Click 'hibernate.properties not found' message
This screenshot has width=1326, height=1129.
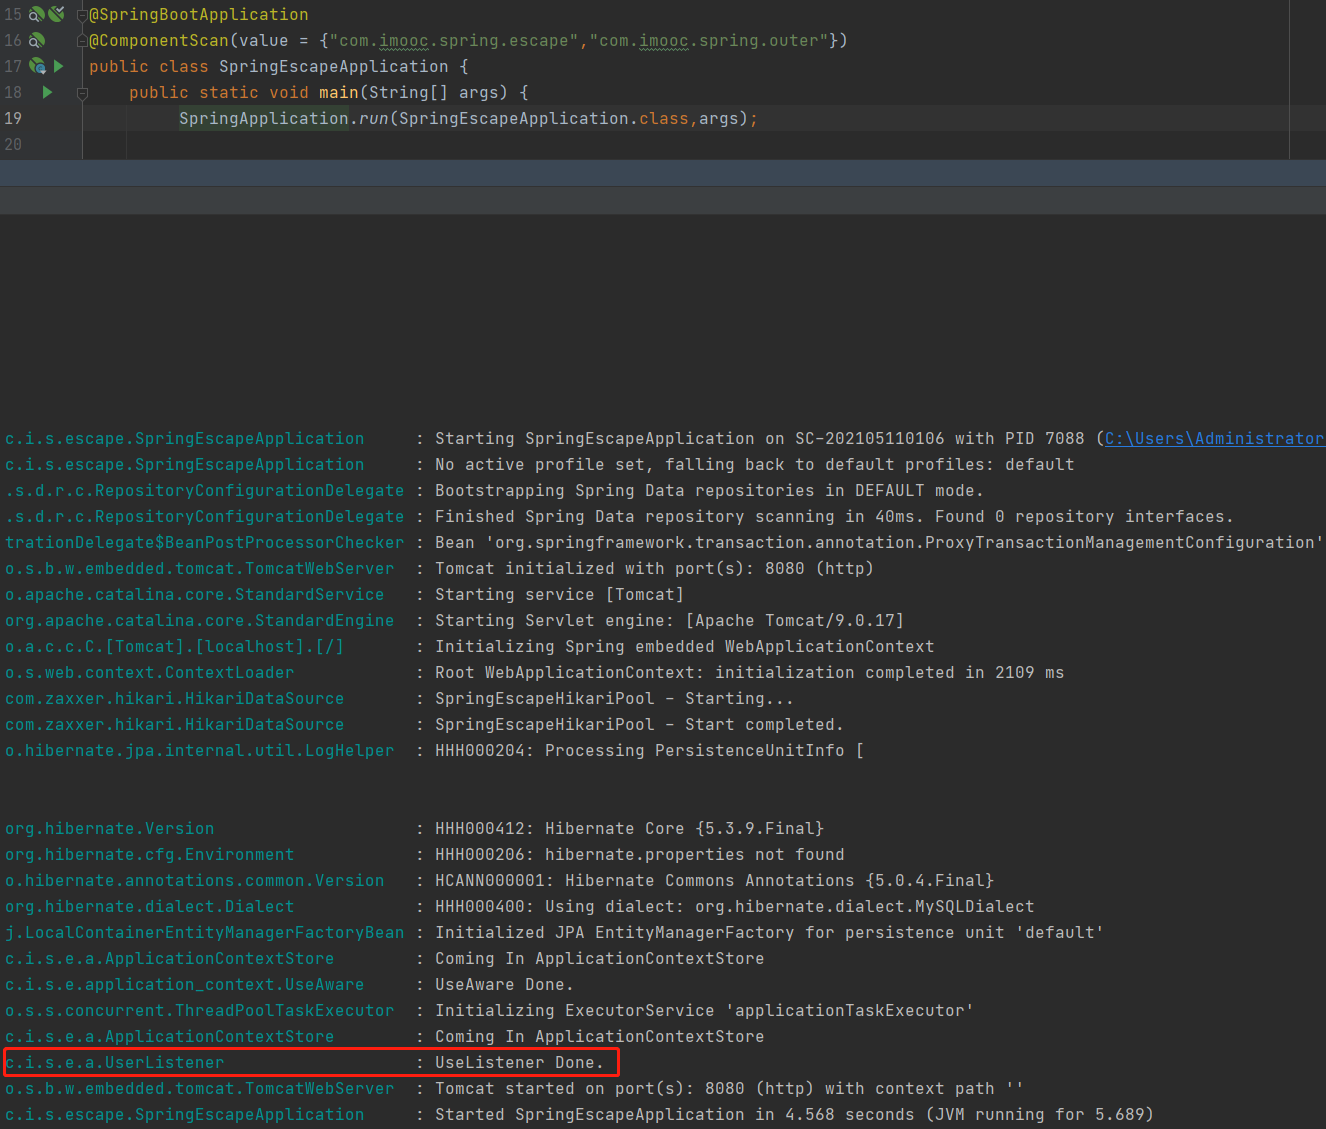[639, 854]
